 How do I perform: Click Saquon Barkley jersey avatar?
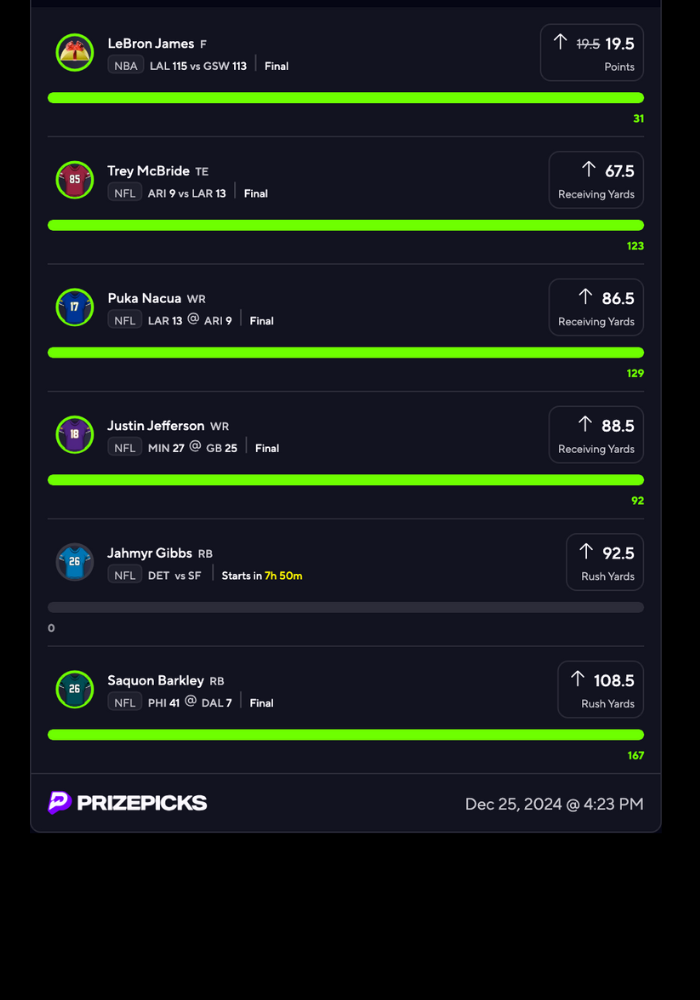coord(75,689)
